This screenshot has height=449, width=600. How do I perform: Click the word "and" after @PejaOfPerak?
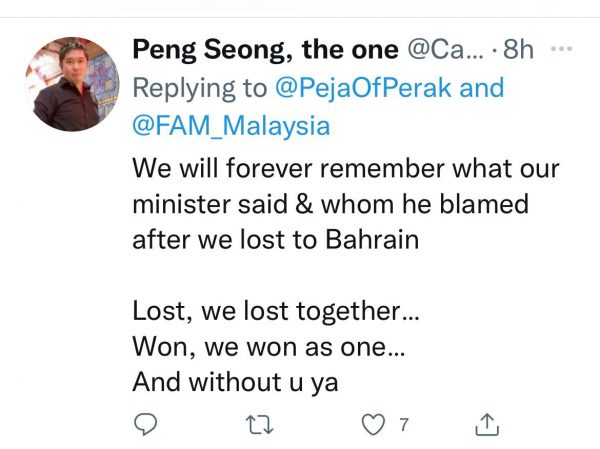483,87
